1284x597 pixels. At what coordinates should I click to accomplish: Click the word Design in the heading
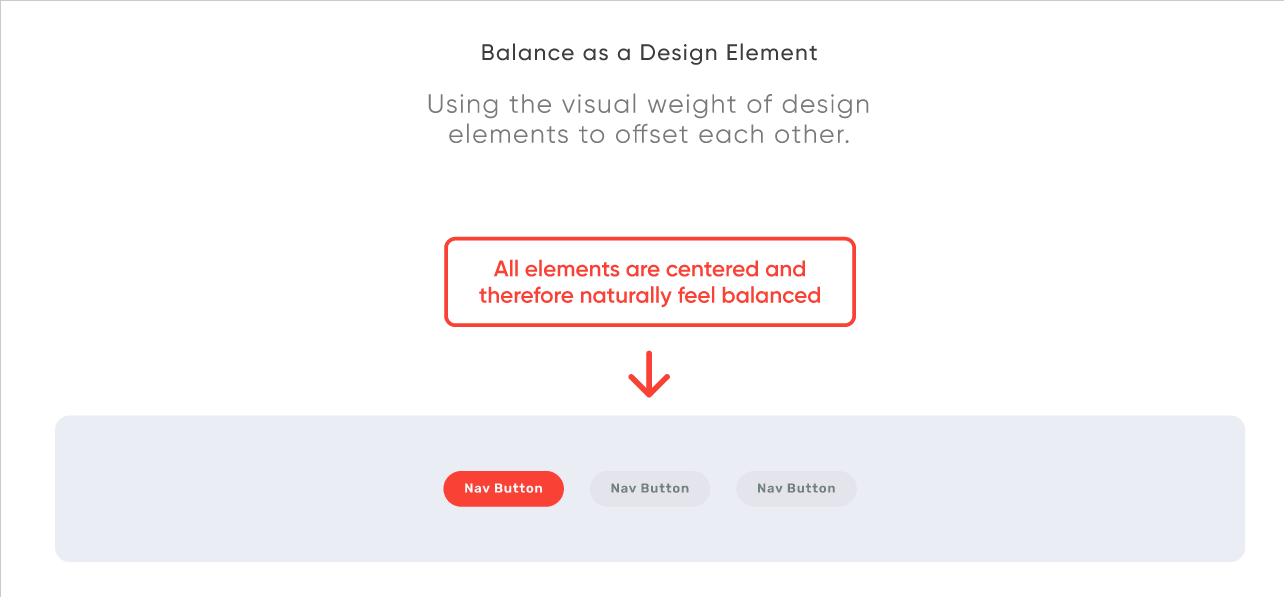pyautogui.click(x=677, y=54)
